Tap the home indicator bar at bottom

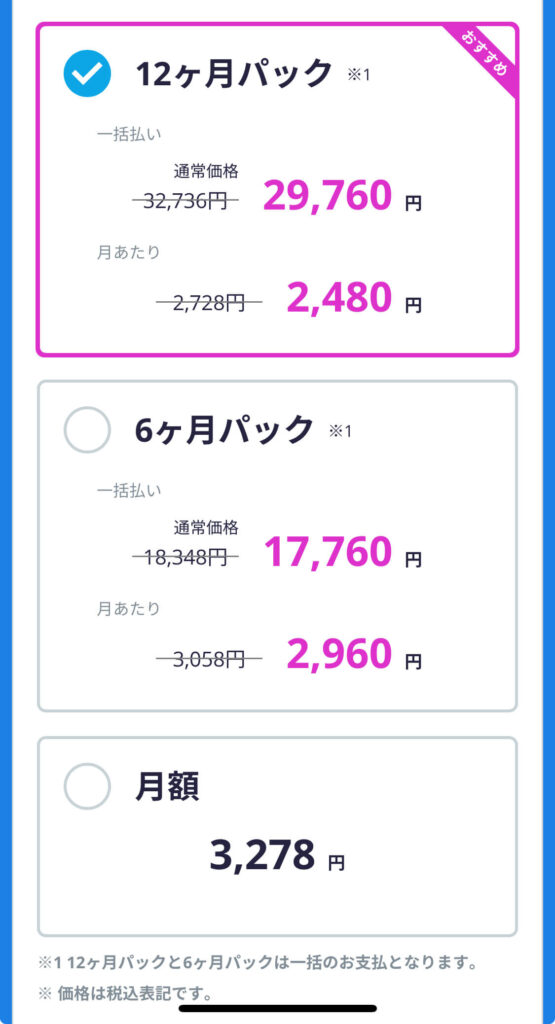278,1008
